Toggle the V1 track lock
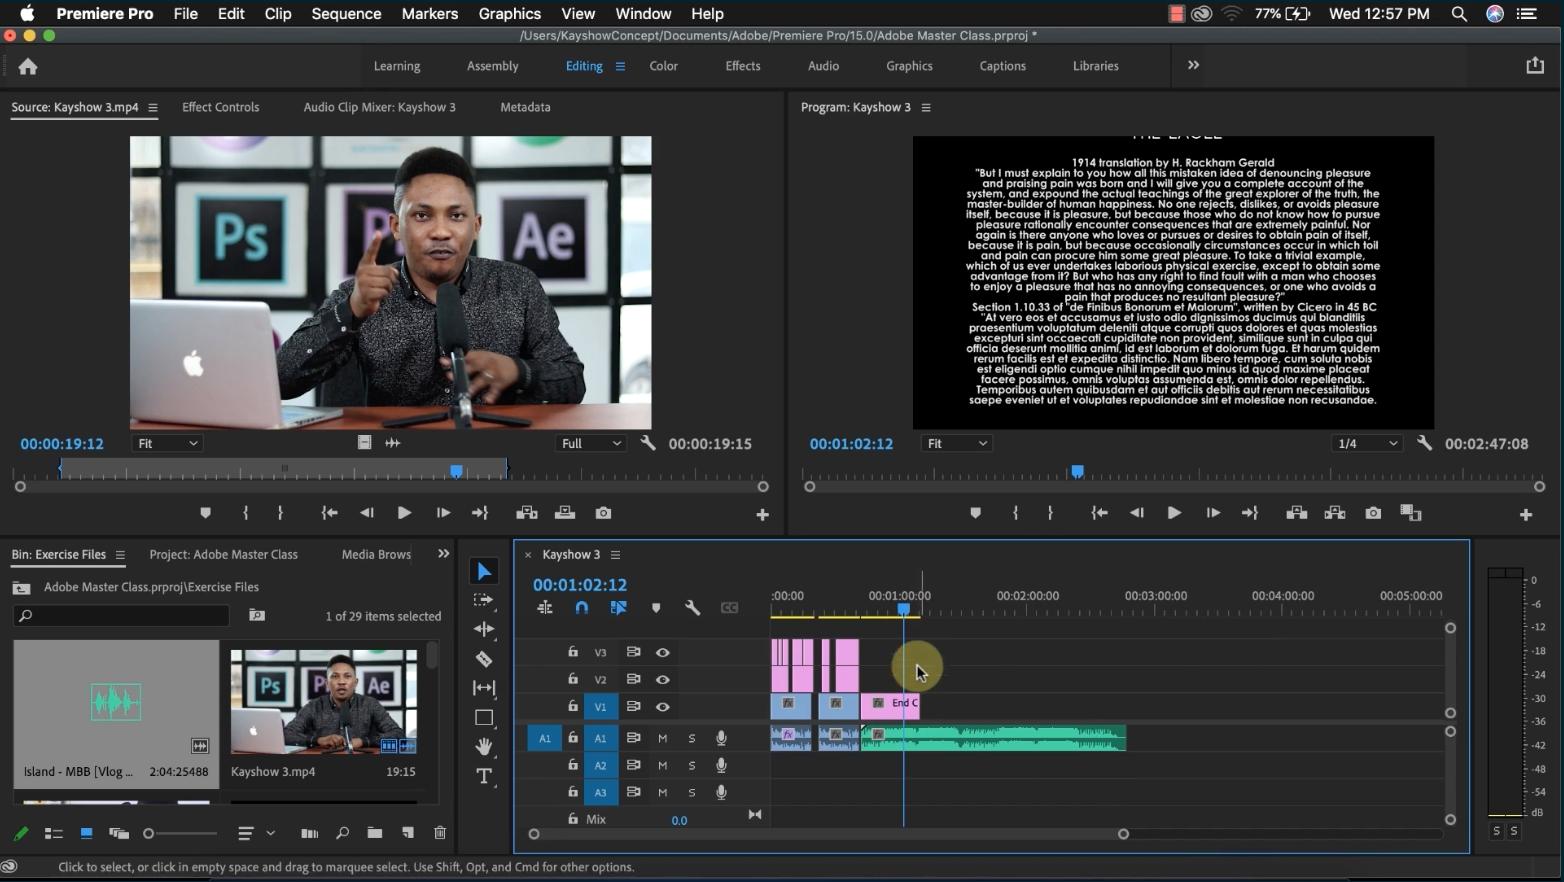This screenshot has width=1564, height=882. pyautogui.click(x=573, y=706)
